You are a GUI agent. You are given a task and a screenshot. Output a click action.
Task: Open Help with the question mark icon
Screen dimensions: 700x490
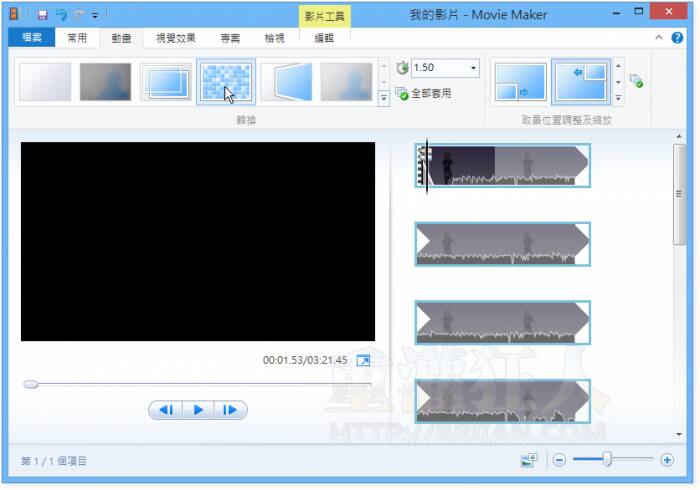coord(677,38)
